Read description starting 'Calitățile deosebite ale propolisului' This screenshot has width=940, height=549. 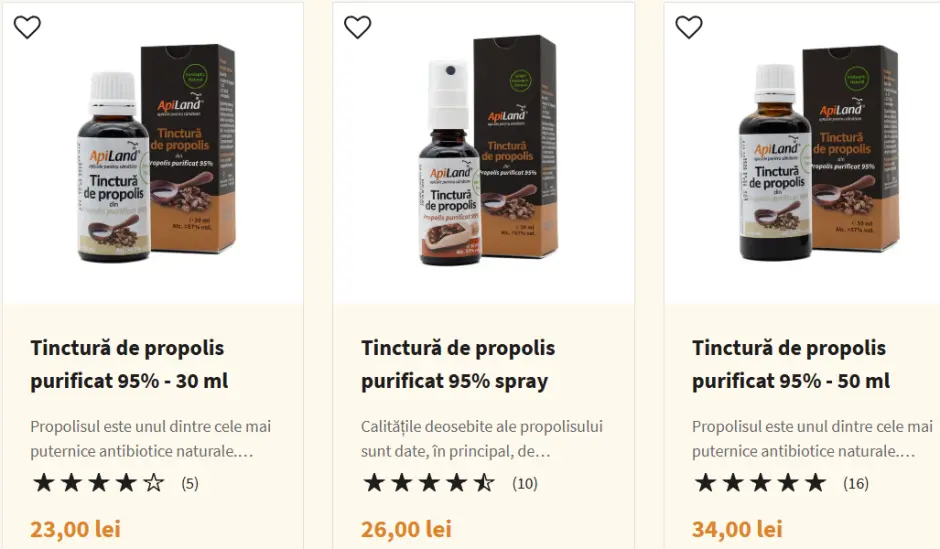tap(482, 438)
